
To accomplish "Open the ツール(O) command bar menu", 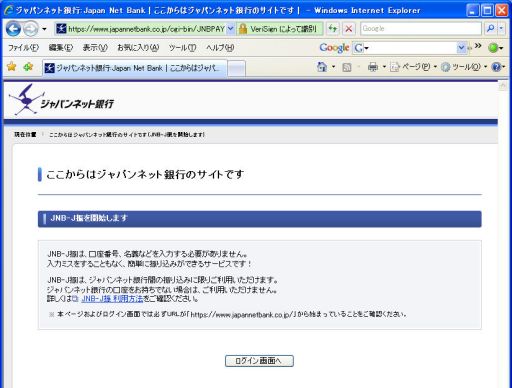I will point(464,67).
